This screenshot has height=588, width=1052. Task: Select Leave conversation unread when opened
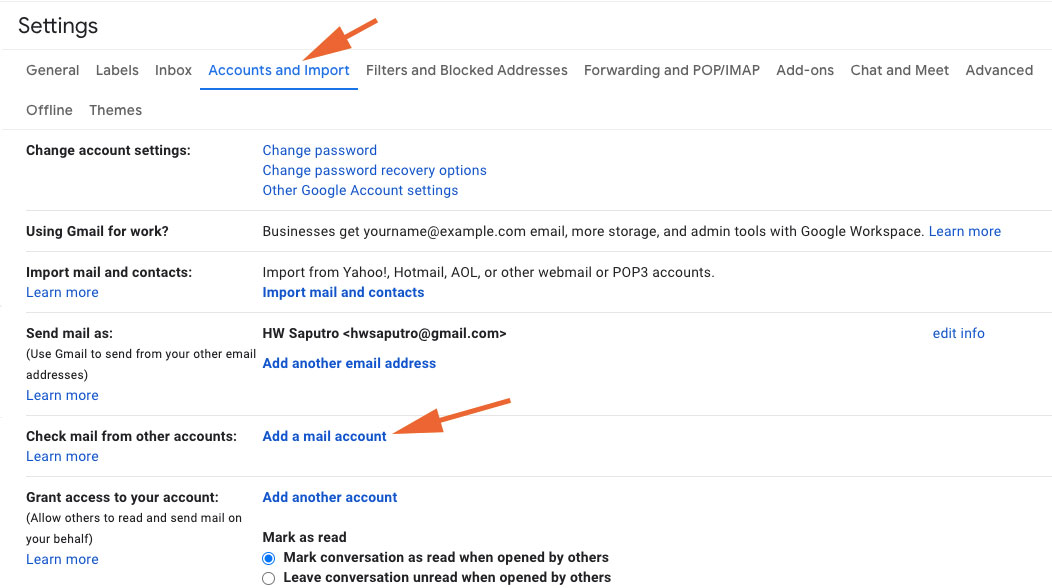[x=268, y=578]
